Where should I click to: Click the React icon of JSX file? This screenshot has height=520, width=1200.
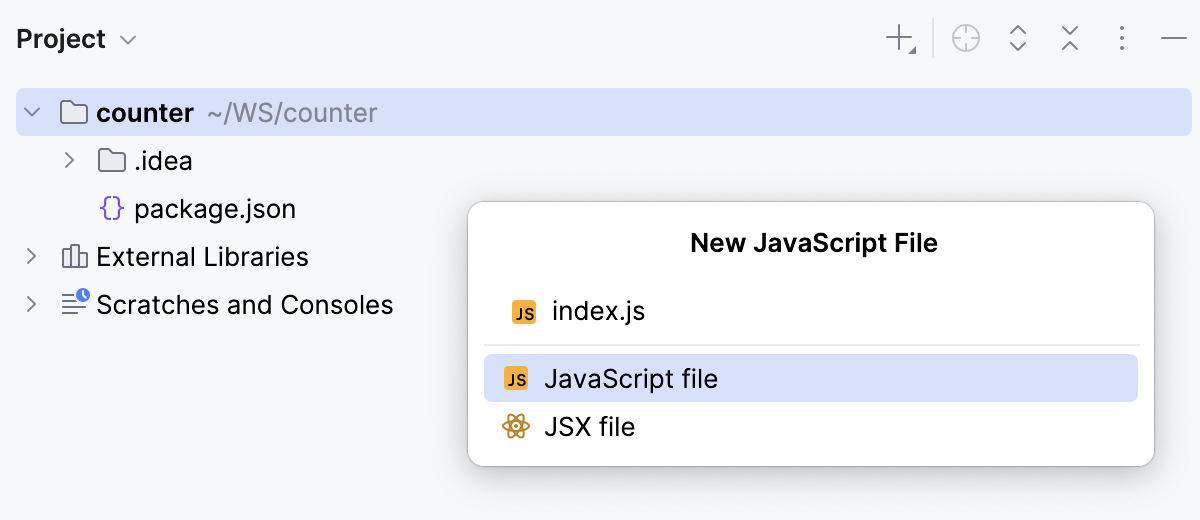[516, 427]
